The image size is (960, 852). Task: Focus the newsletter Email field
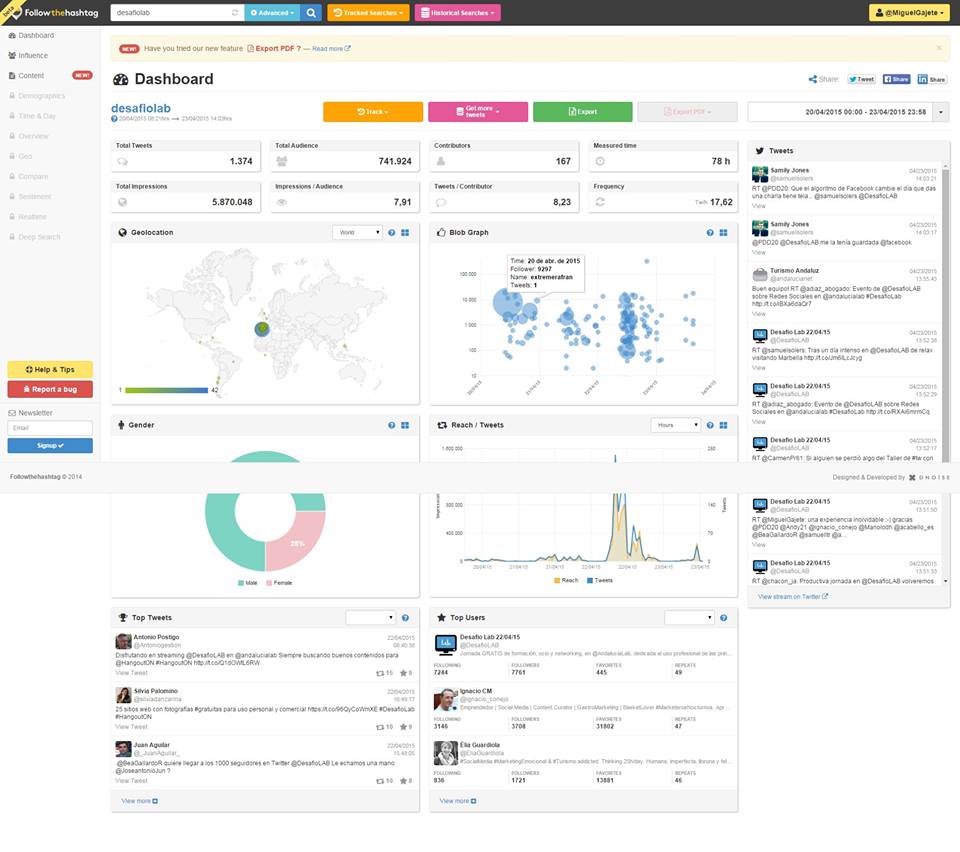pyautogui.click(x=50, y=428)
